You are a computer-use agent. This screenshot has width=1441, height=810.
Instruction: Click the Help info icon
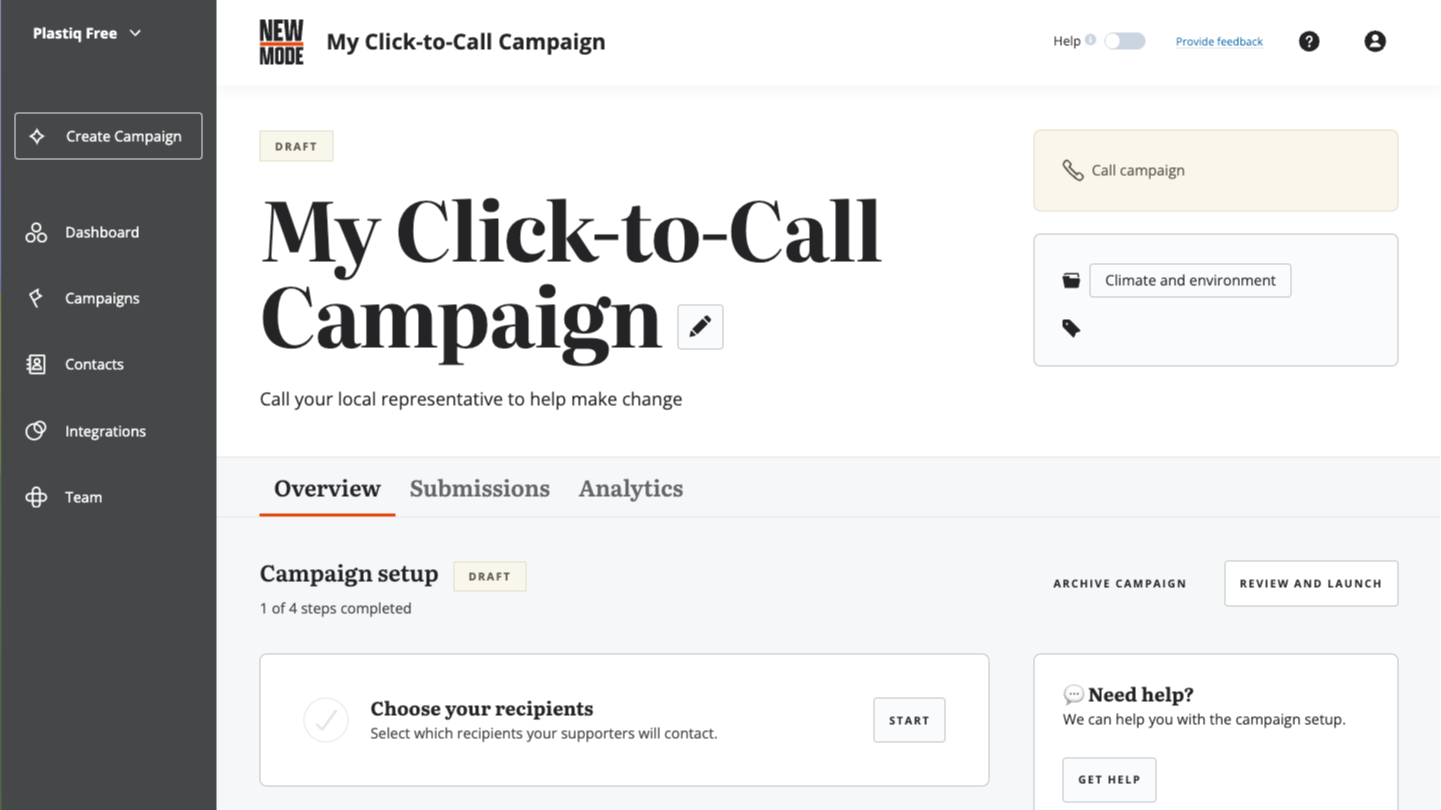1091,40
